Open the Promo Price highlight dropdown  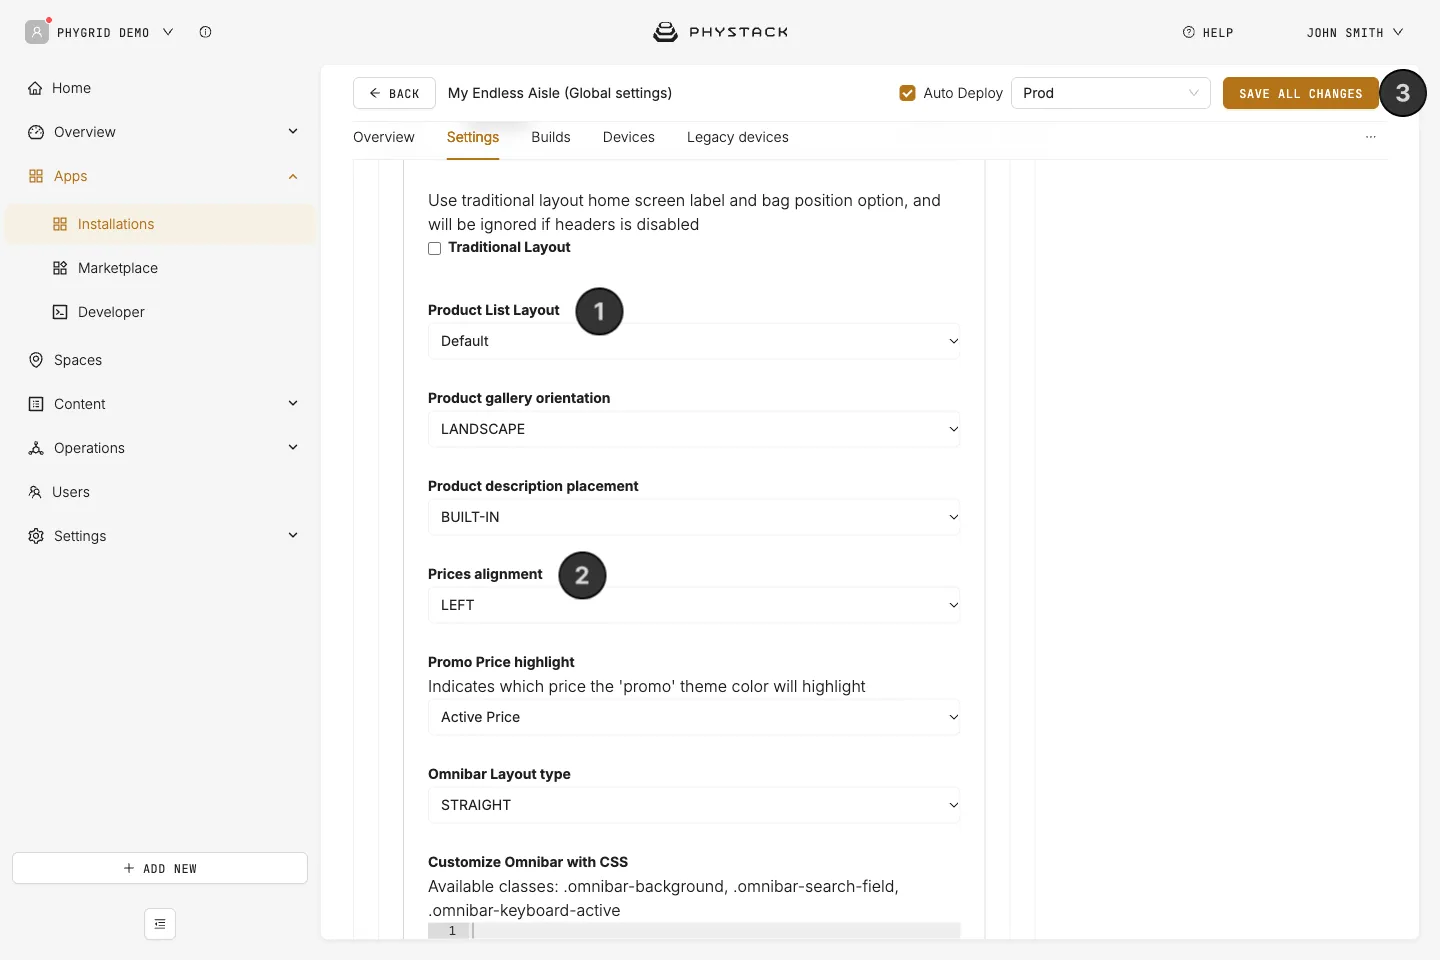[694, 717]
